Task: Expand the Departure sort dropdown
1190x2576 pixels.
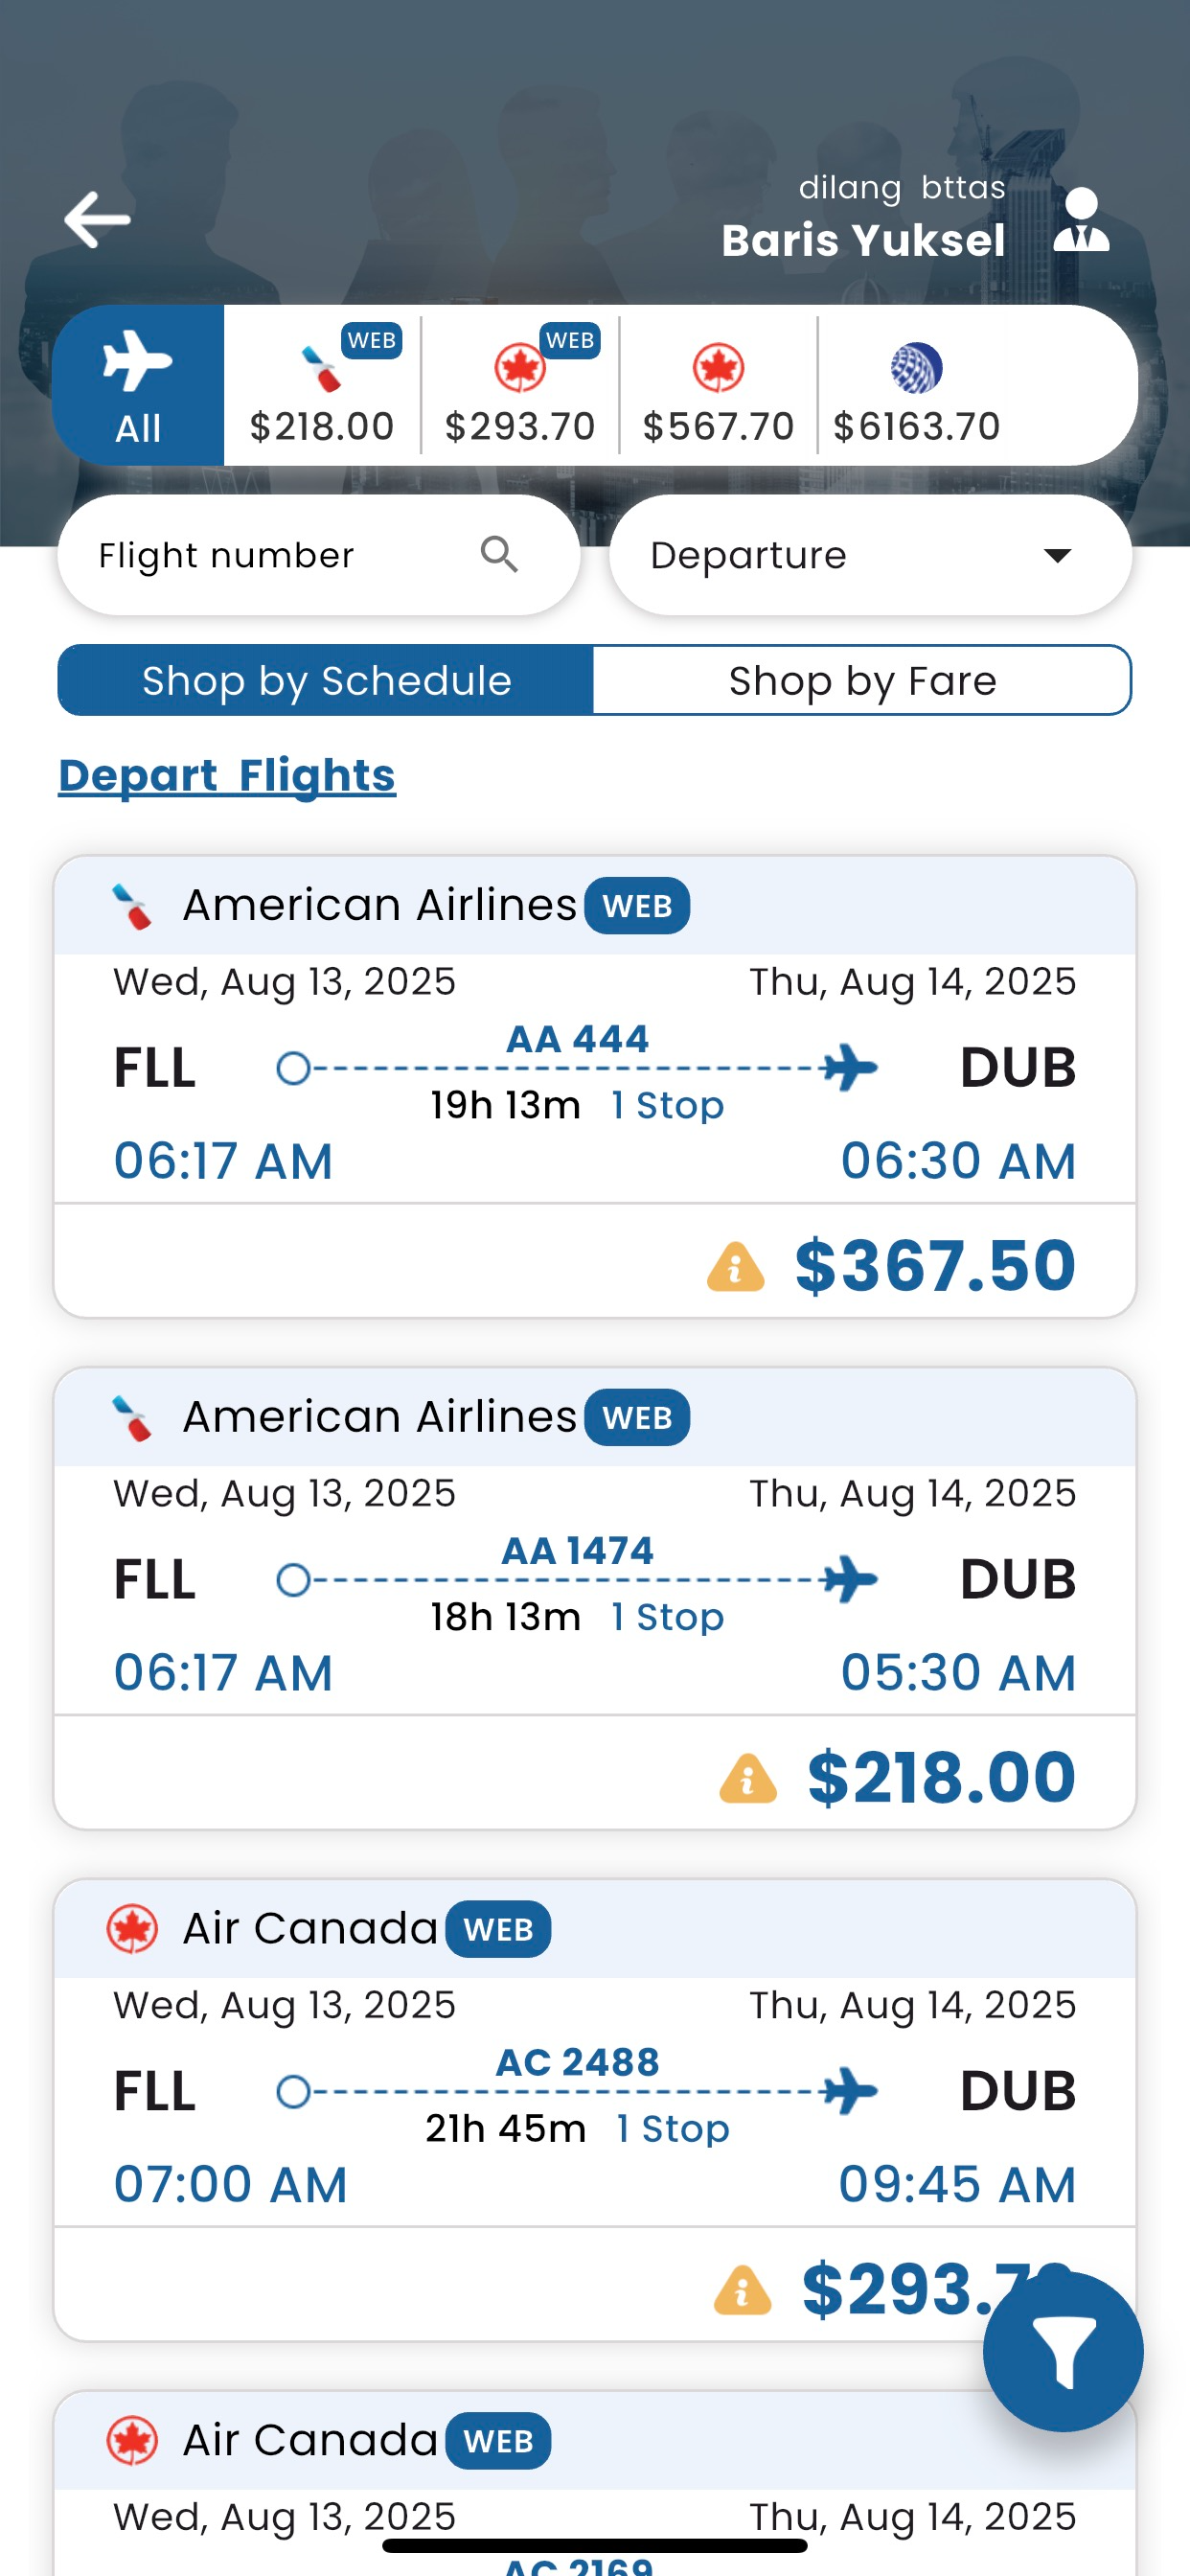Action: (x=870, y=555)
